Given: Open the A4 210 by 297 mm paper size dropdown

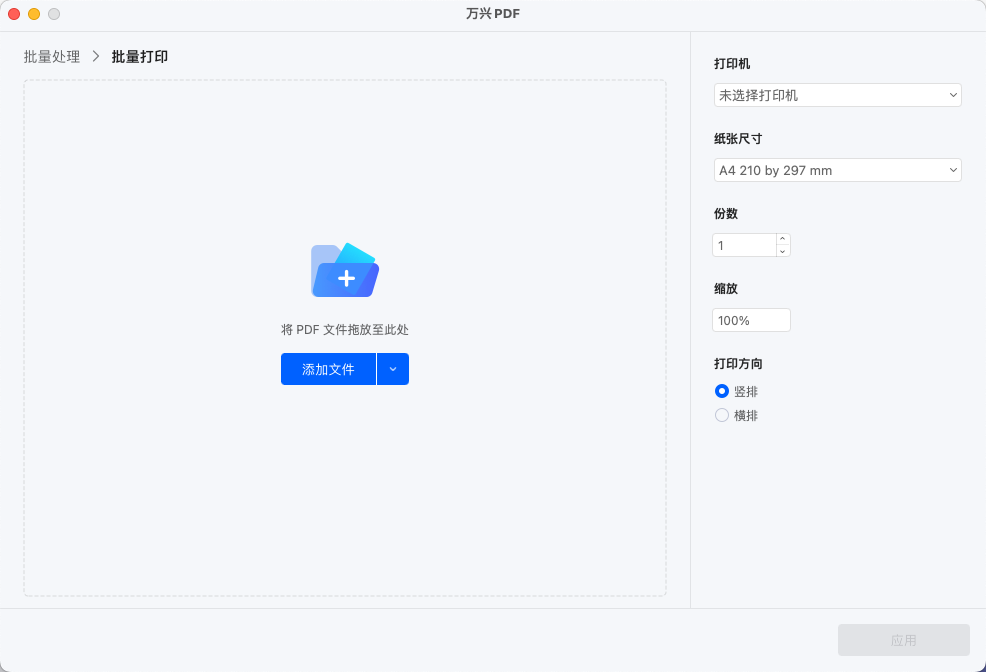Looking at the screenshot, I should pyautogui.click(x=837, y=170).
